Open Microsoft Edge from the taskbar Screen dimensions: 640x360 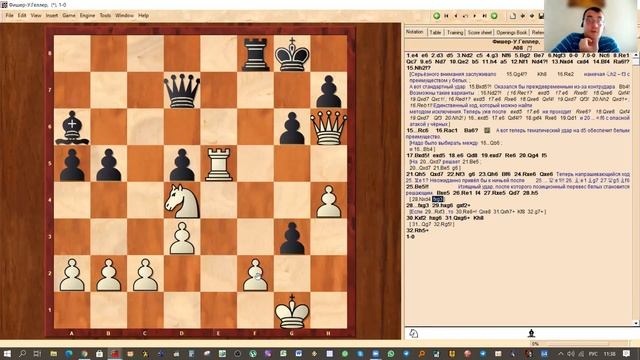(69, 353)
